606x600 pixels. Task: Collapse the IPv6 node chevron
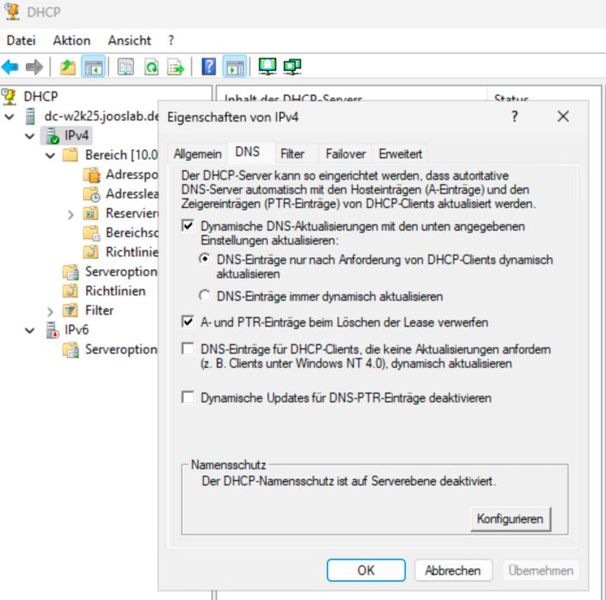(30, 331)
